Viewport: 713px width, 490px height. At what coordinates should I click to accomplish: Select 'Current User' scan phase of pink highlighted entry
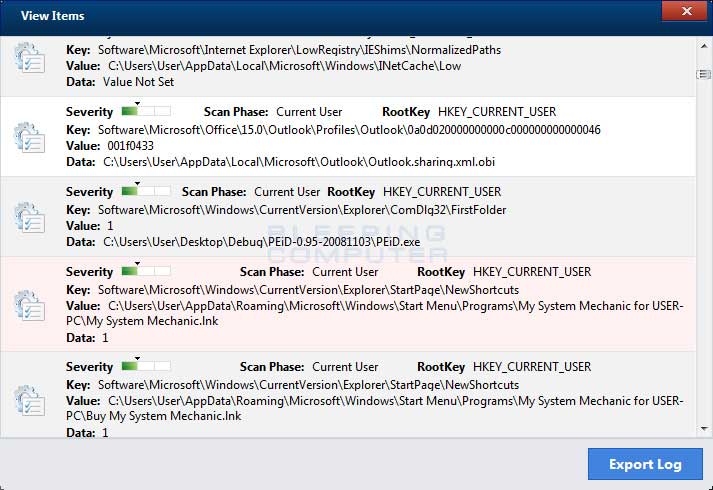tap(345, 272)
